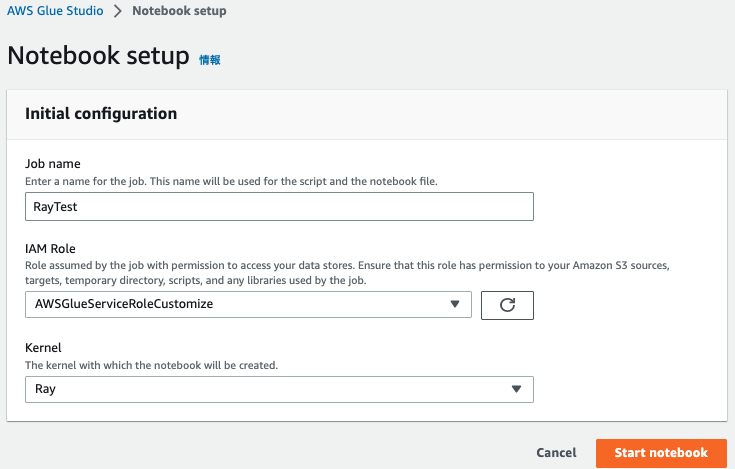The width and height of the screenshot is (735, 469).
Task: Click the Kernel label
Action: pyautogui.click(x=43, y=348)
